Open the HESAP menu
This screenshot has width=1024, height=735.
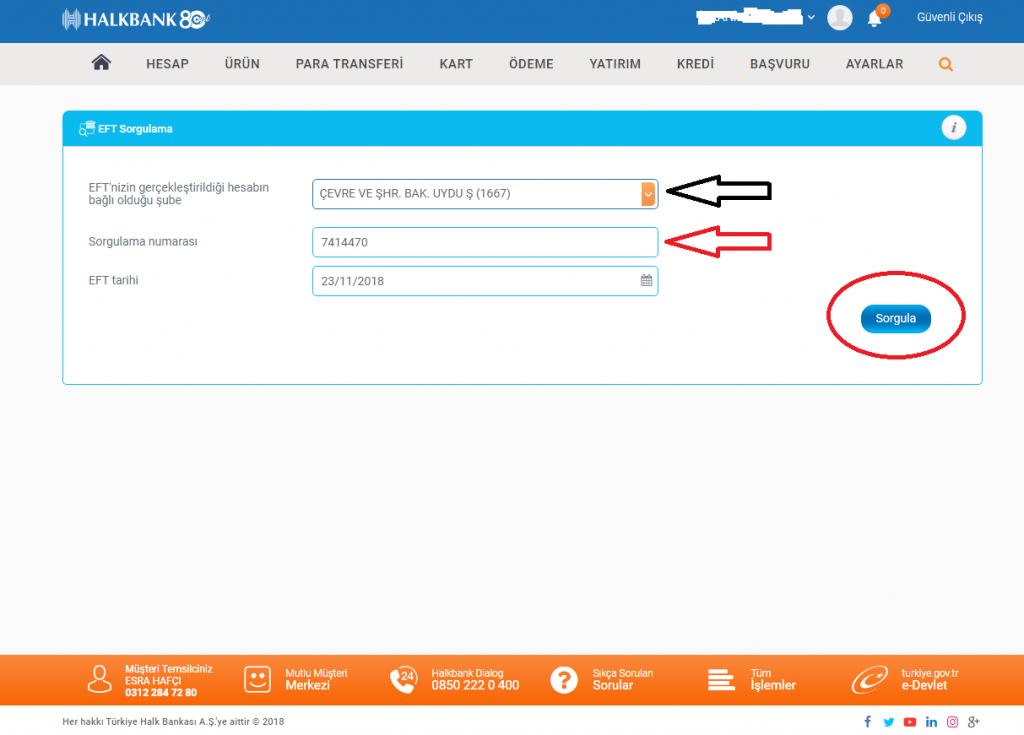[167, 64]
